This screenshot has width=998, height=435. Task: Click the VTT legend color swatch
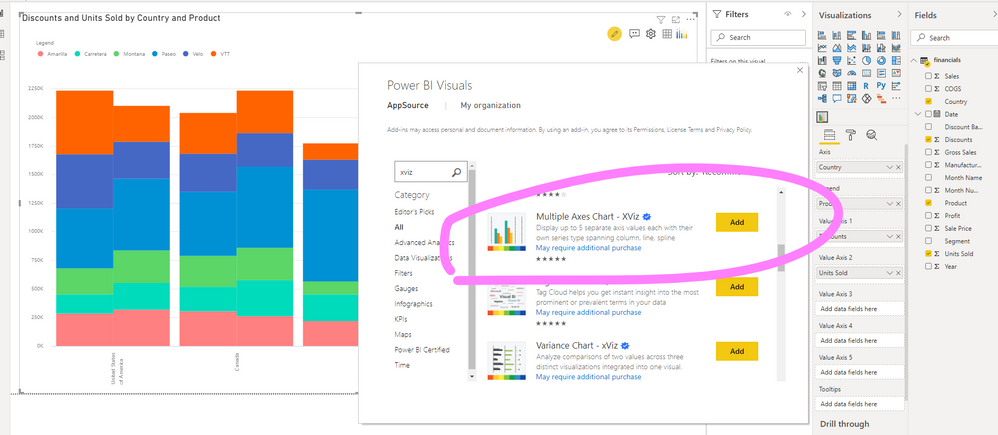213,54
